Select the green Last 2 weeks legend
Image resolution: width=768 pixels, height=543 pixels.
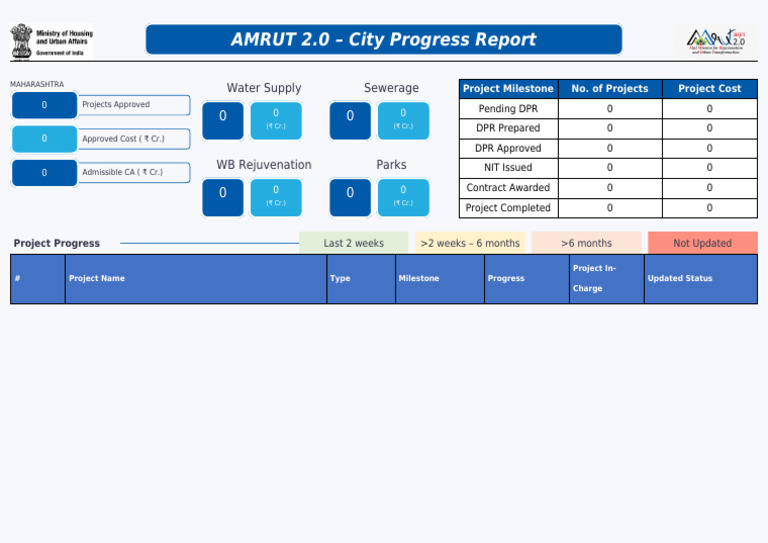click(354, 243)
